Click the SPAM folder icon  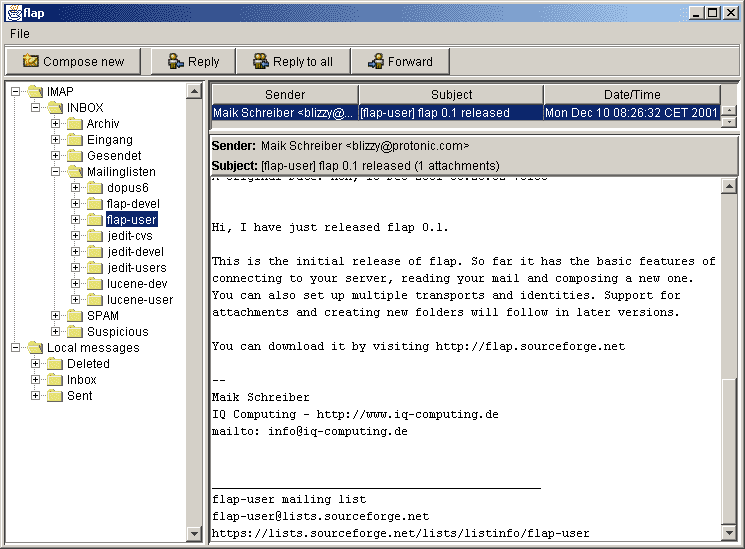coord(75,316)
